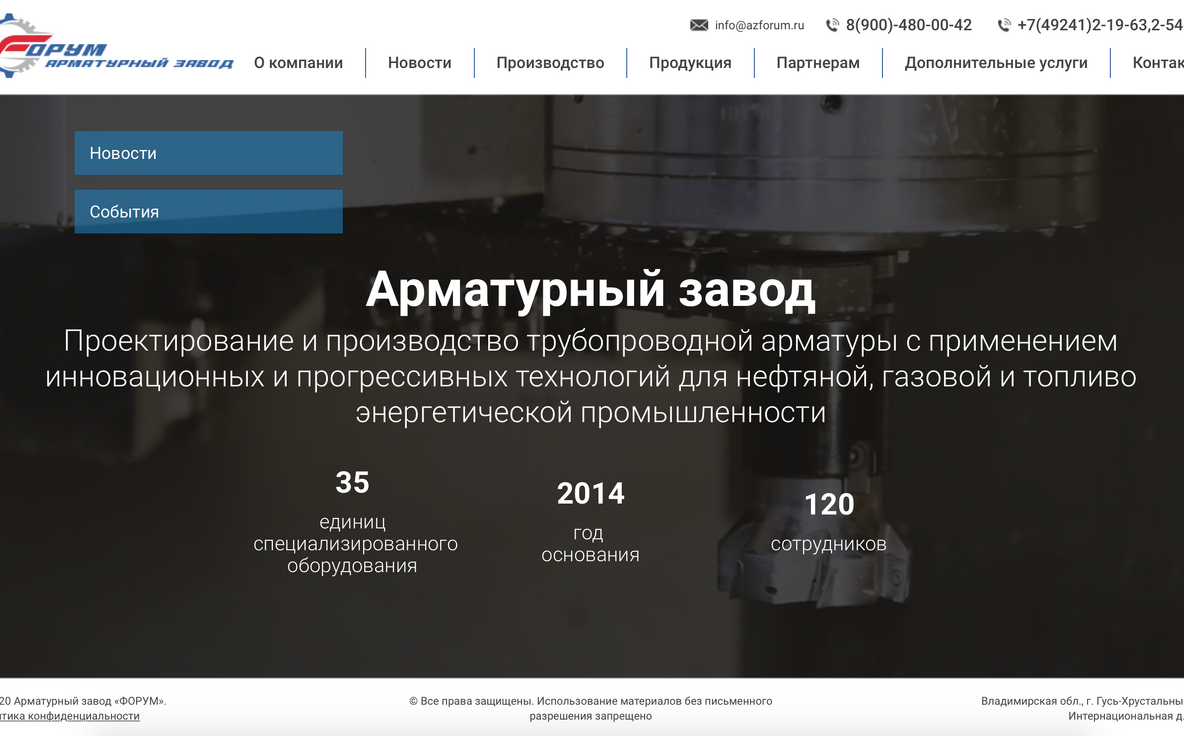Click the phone icon beside +7(49241)2-19-63
Viewport: 1184px width, 736px height.
(x=1004, y=25)
